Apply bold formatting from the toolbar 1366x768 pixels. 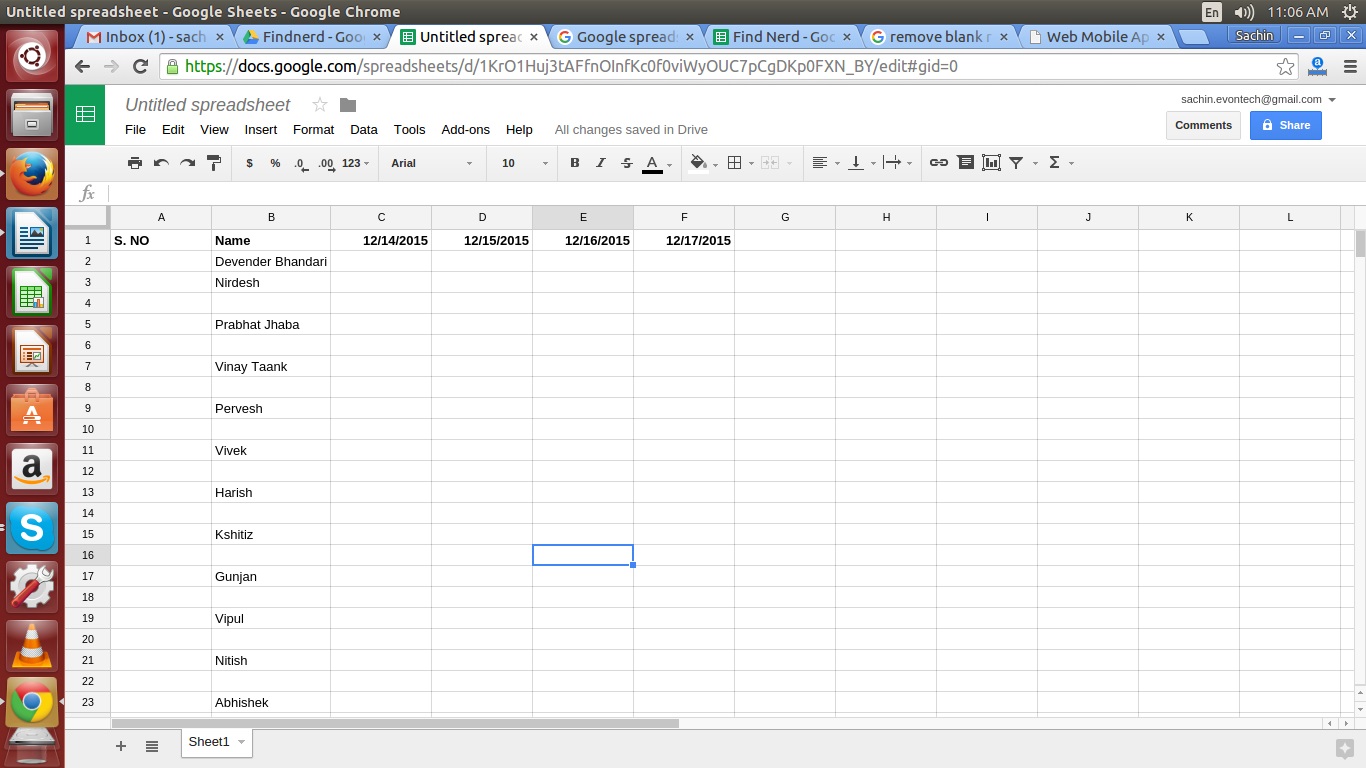[x=574, y=163]
